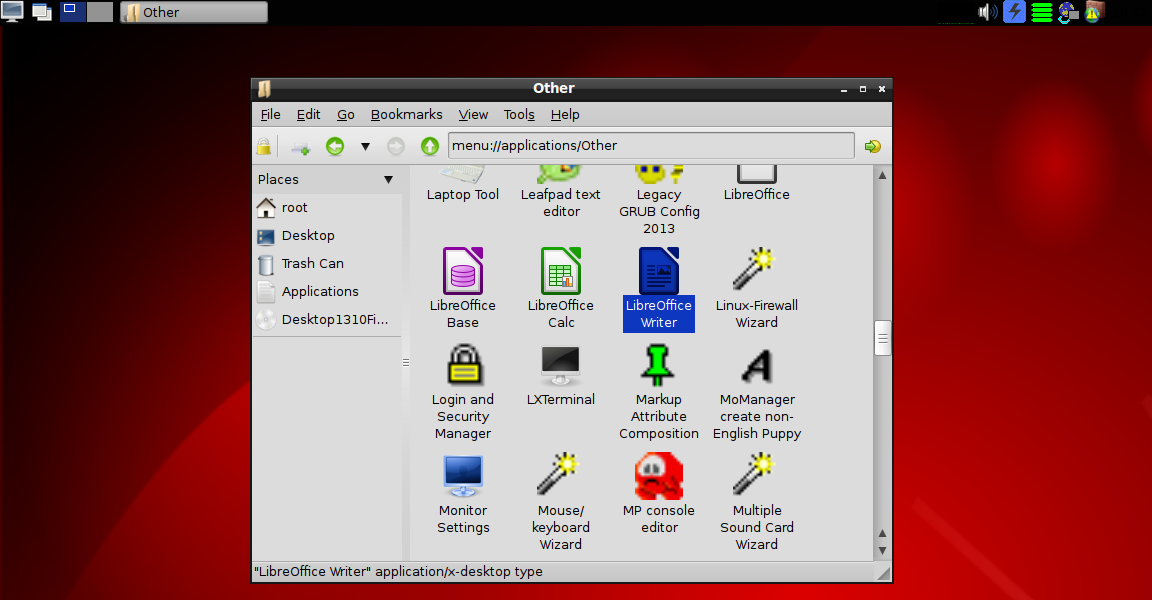This screenshot has width=1152, height=600.
Task: Click the firewall warning tray icon
Action: tap(1095, 12)
